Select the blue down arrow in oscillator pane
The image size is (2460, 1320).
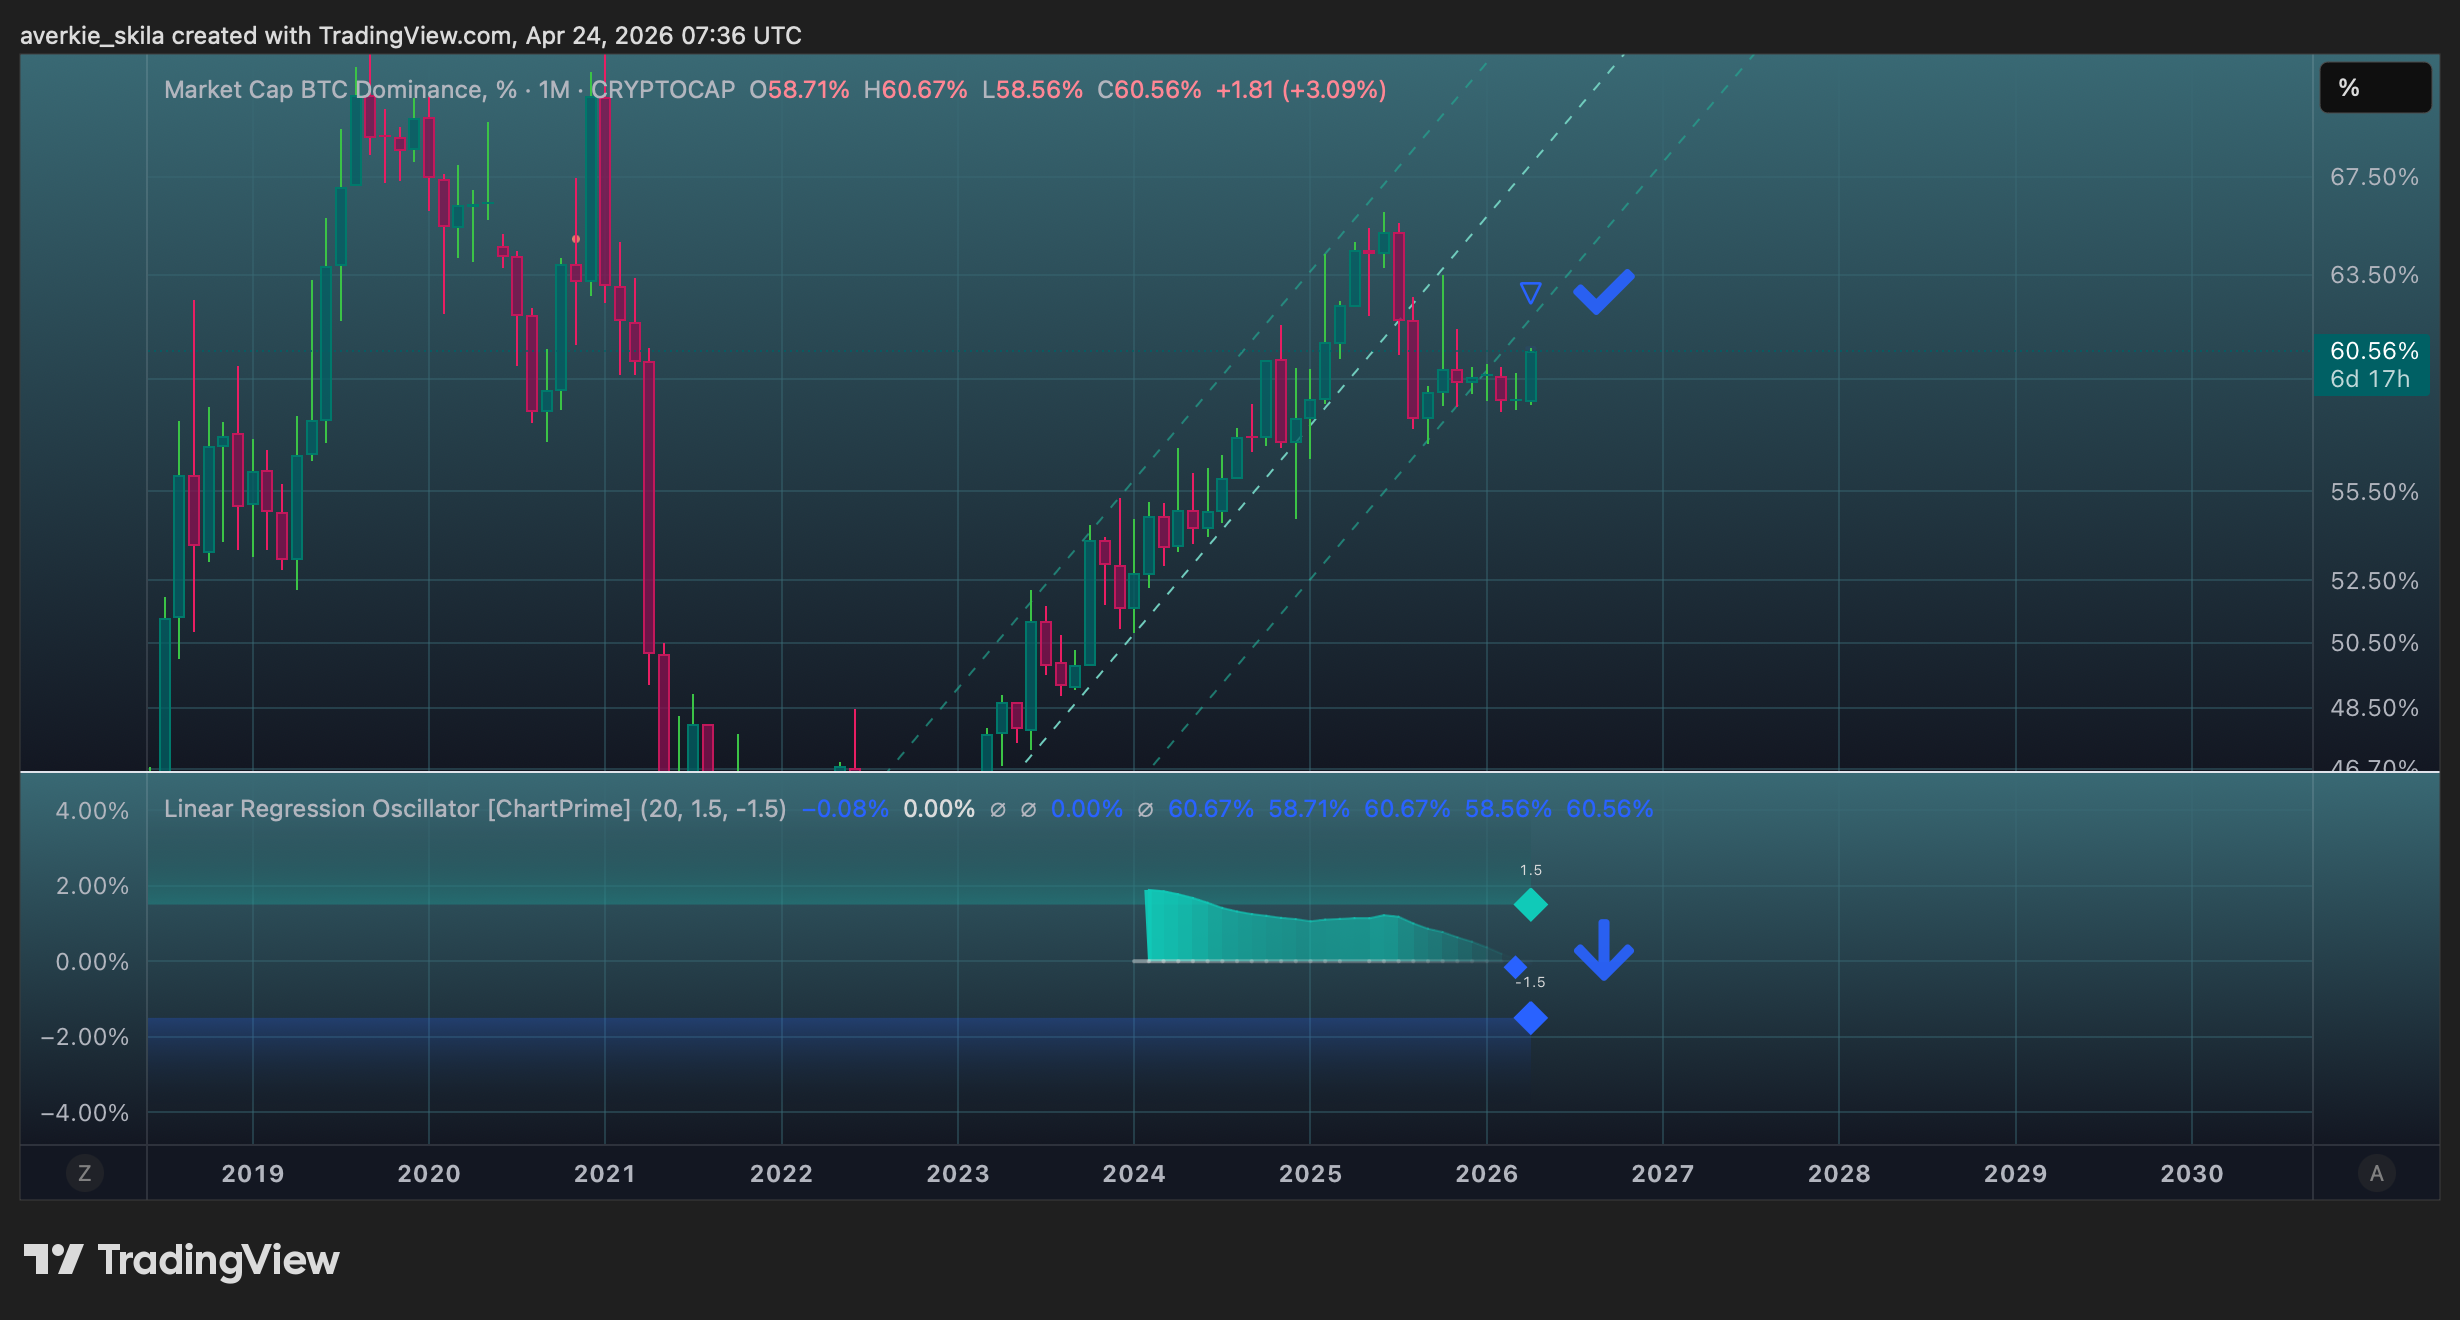click(x=1604, y=950)
